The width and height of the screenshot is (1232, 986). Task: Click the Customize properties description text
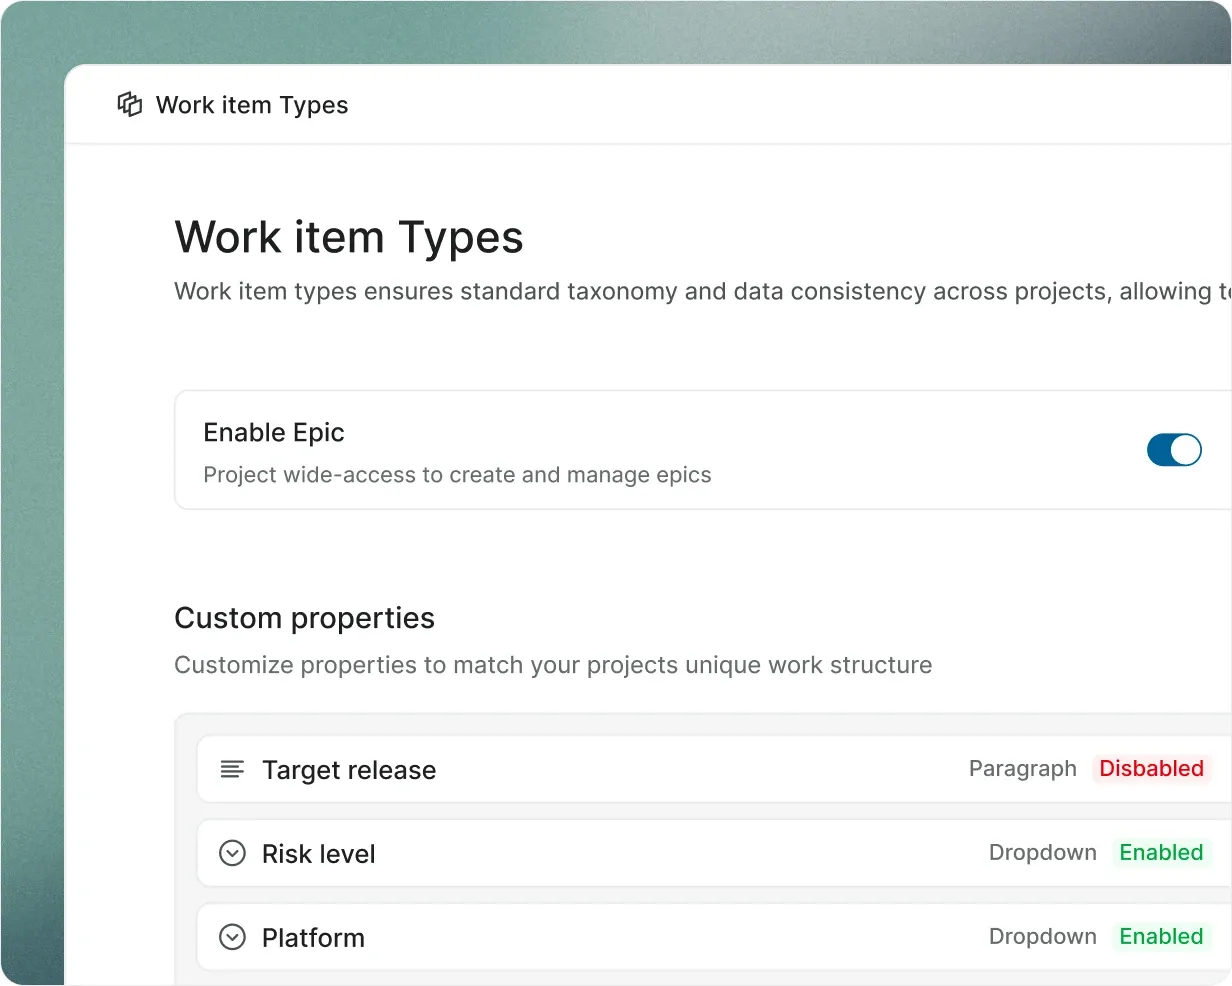coord(553,665)
